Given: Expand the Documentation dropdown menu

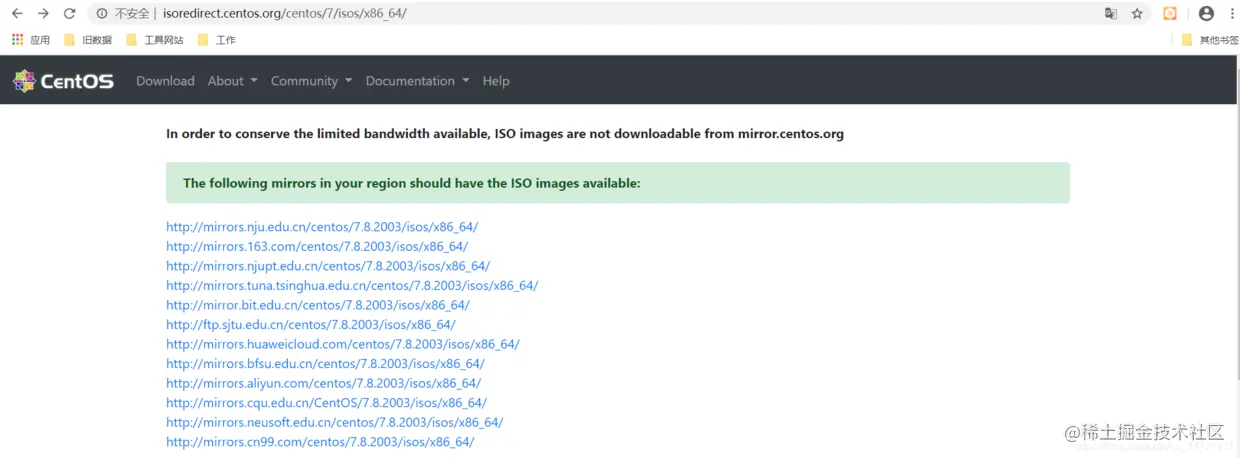Looking at the screenshot, I should click(x=417, y=81).
